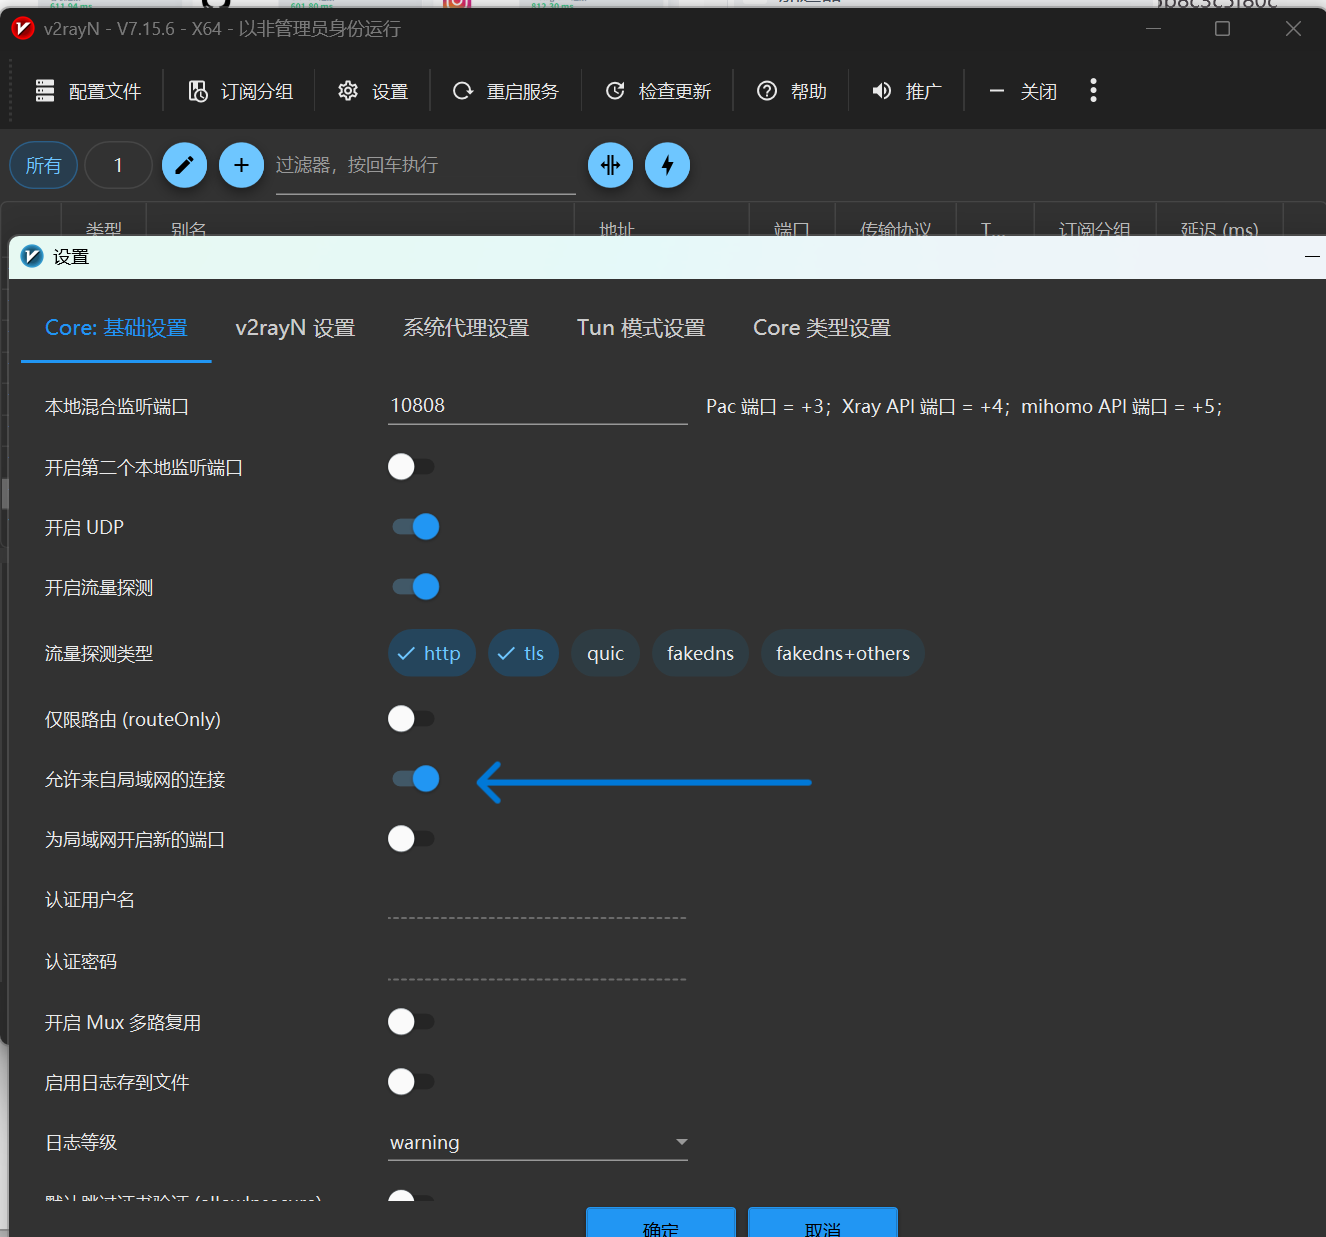Turn off 允许来自局域网的连接 switch
Viewport: 1326px width, 1237px height.
415,779
